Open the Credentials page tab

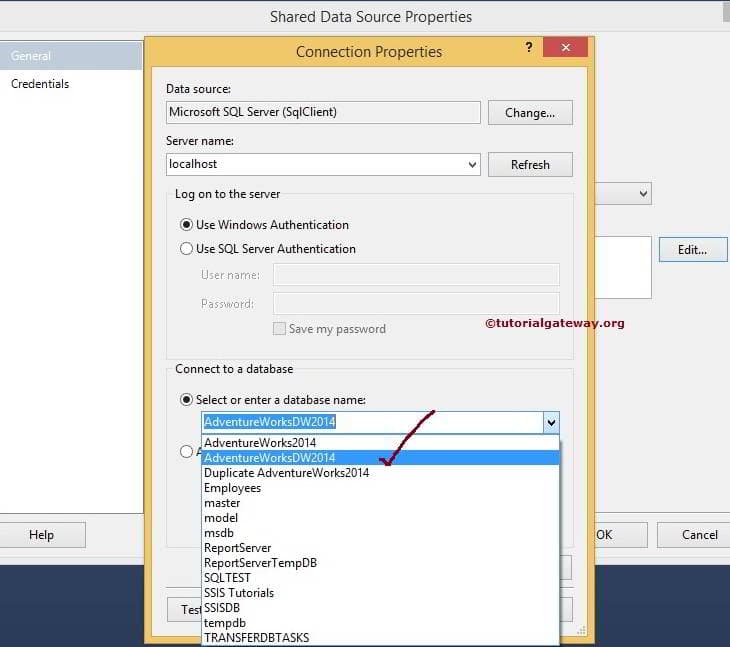(71, 84)
